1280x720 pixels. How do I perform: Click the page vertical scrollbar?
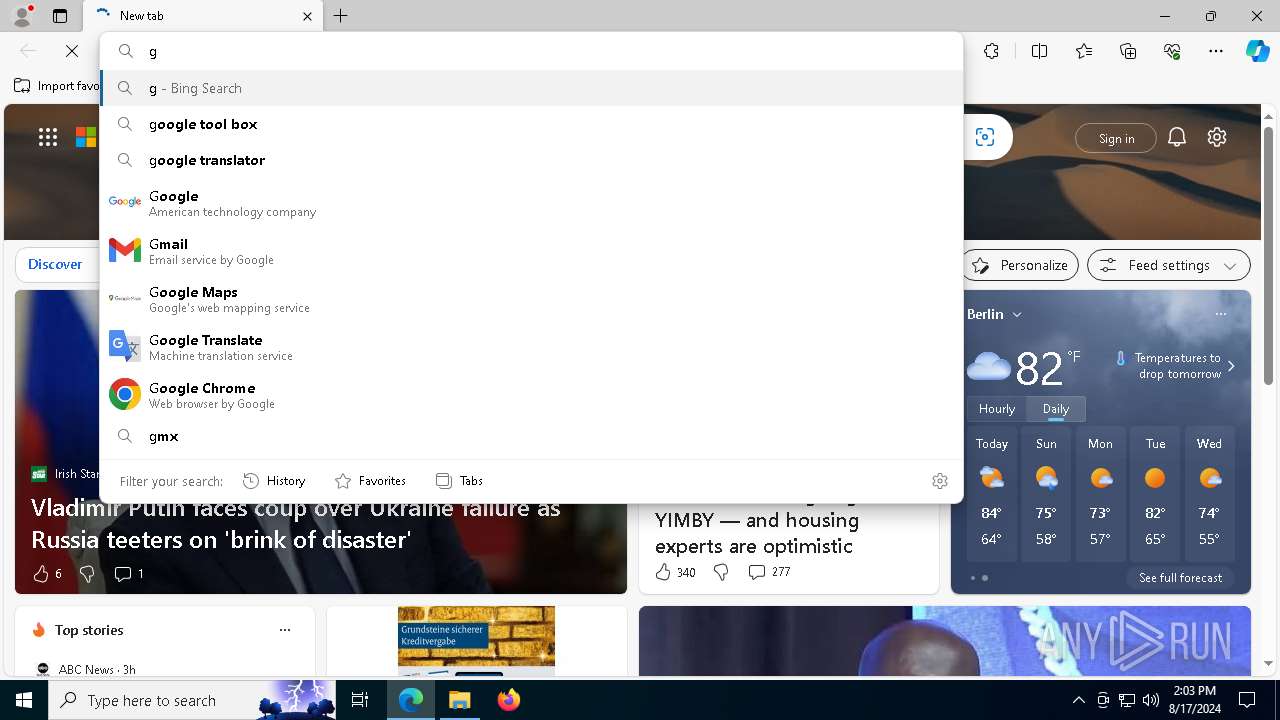1268,255
